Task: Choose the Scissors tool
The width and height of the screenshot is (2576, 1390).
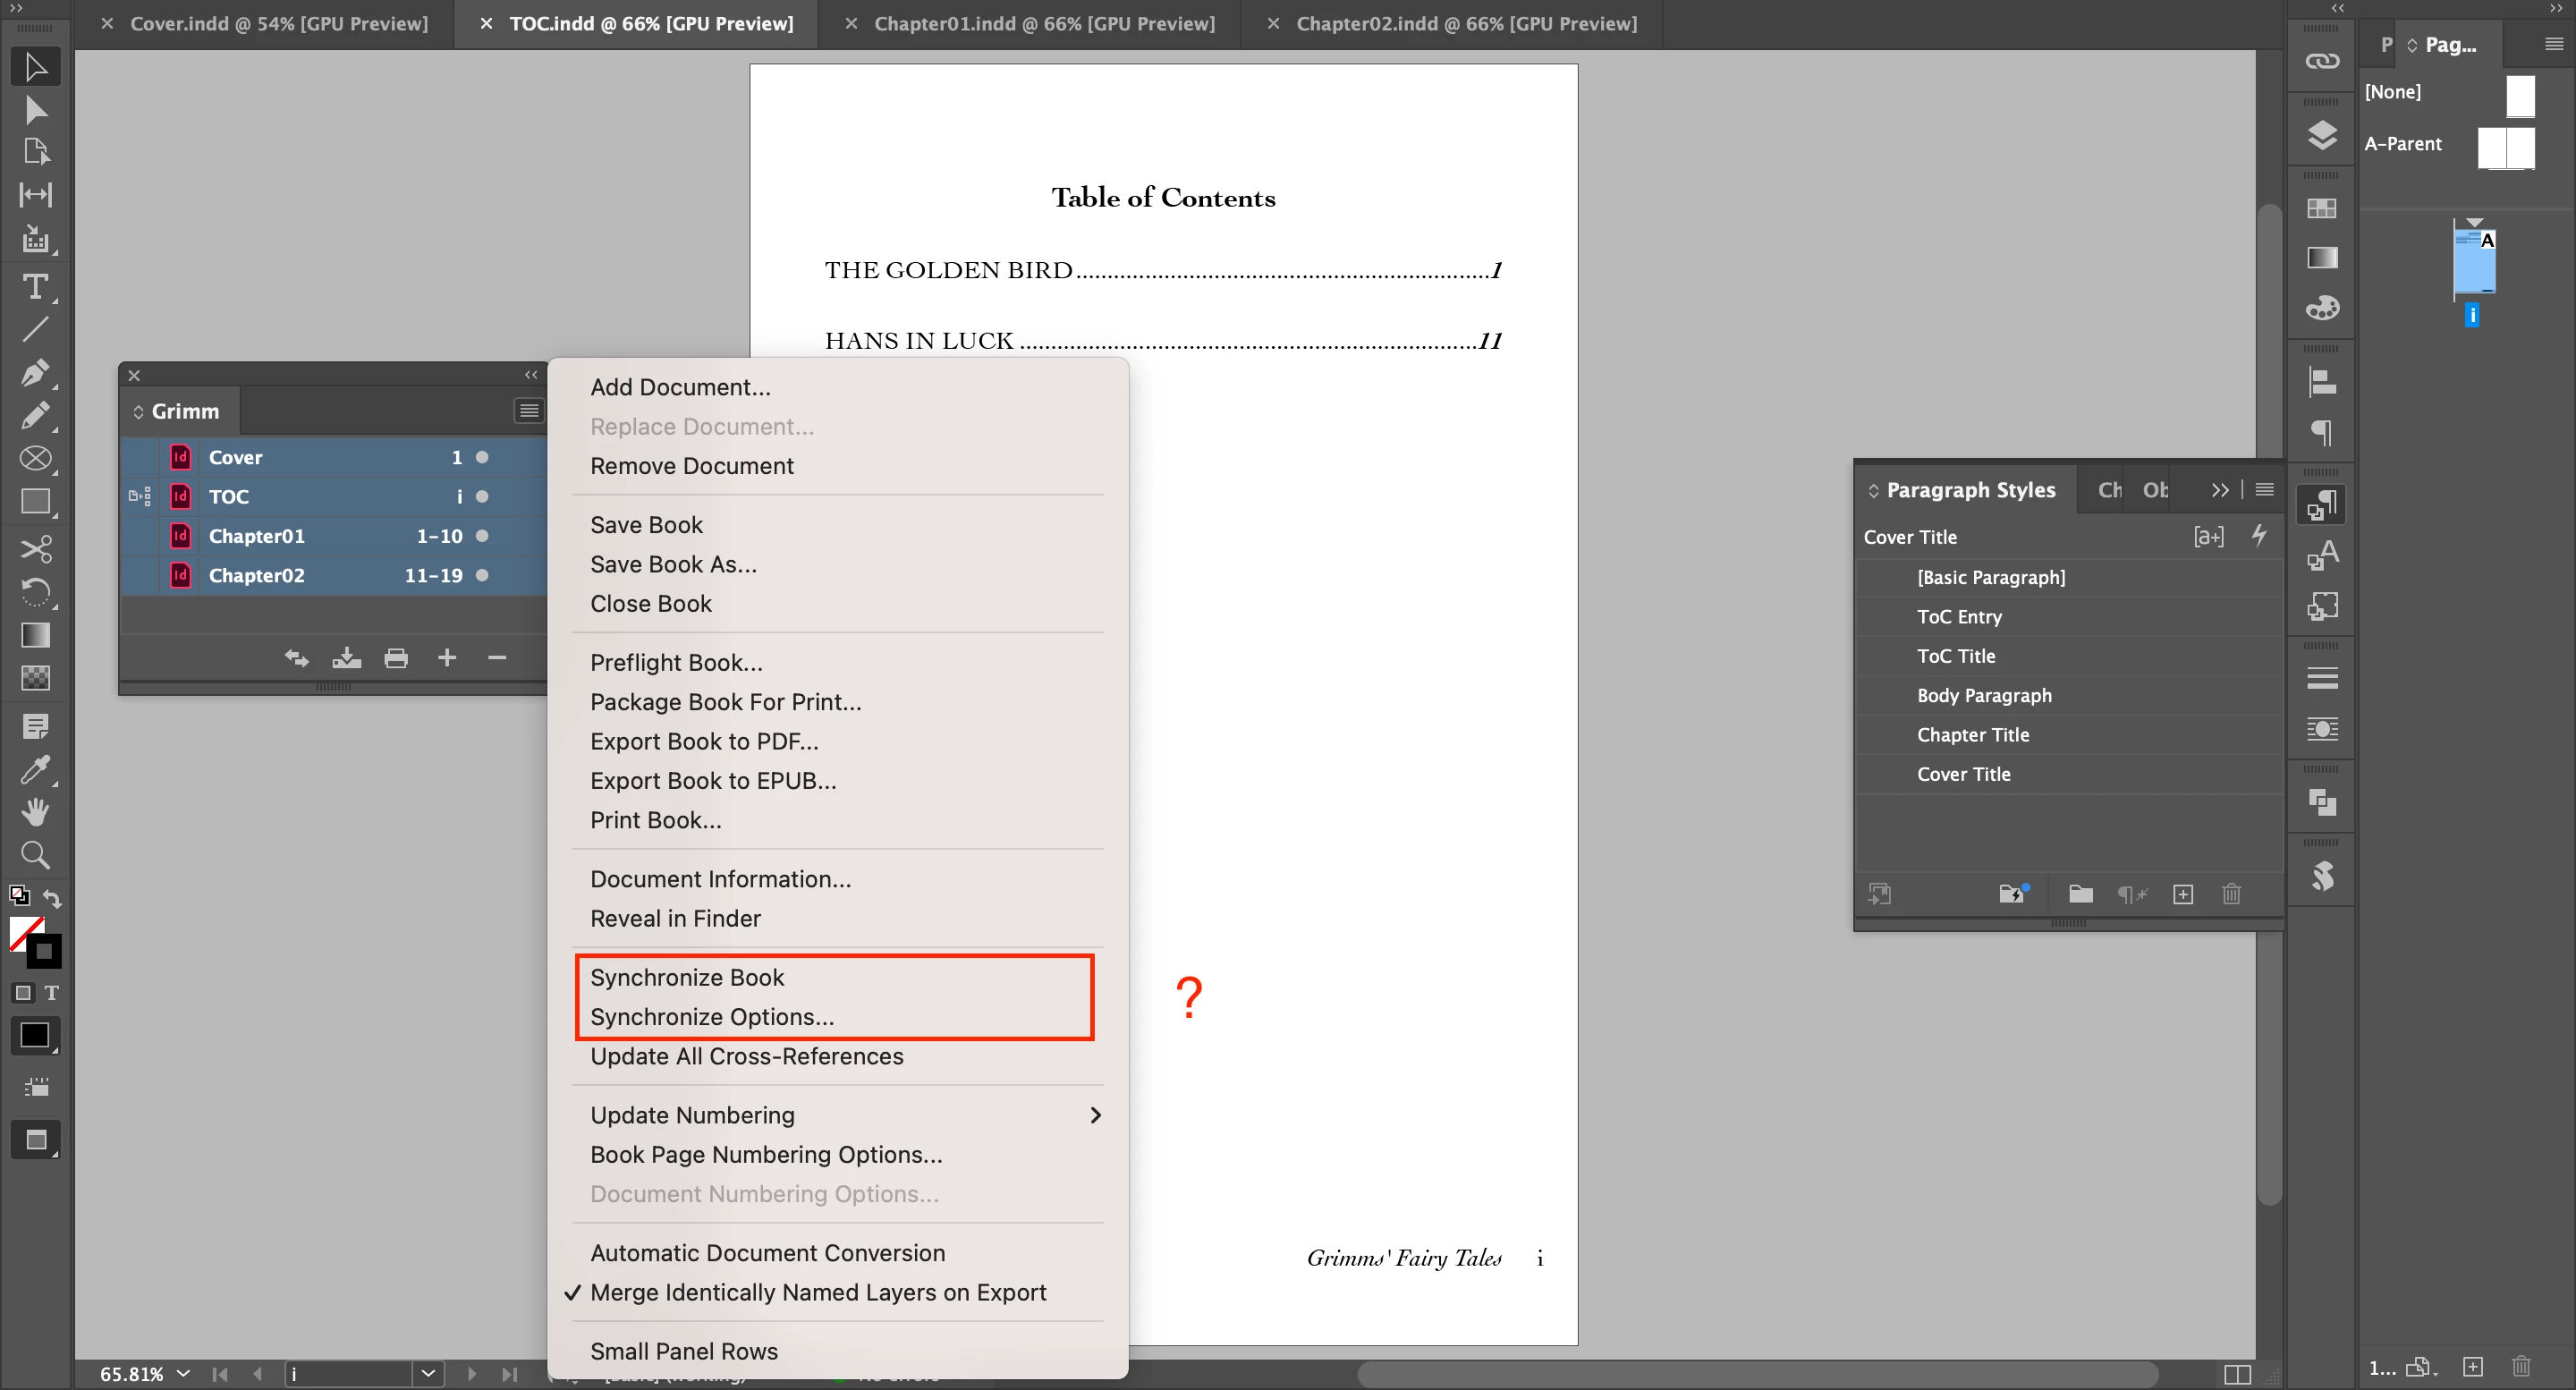Action: [x=35, y=549]
